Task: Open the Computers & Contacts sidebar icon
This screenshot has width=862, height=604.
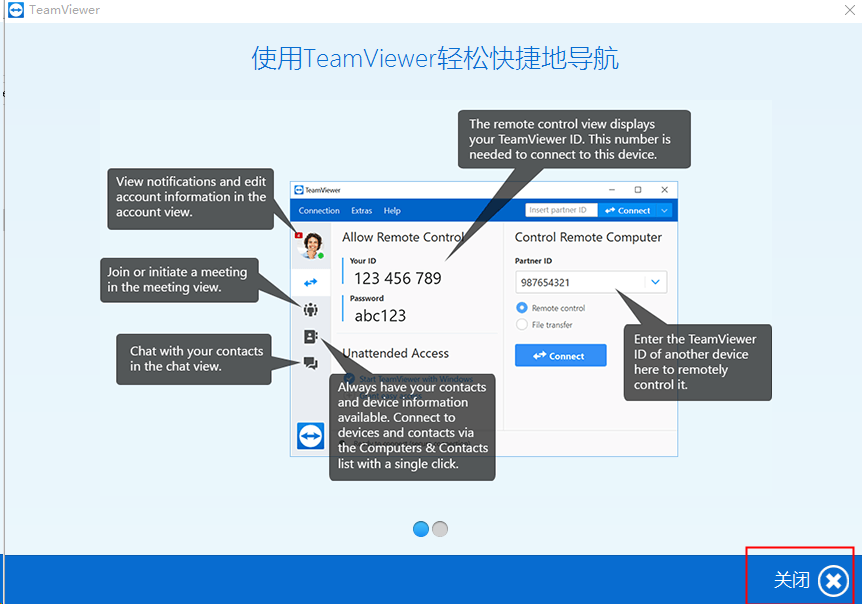Action: pos(311,336)
